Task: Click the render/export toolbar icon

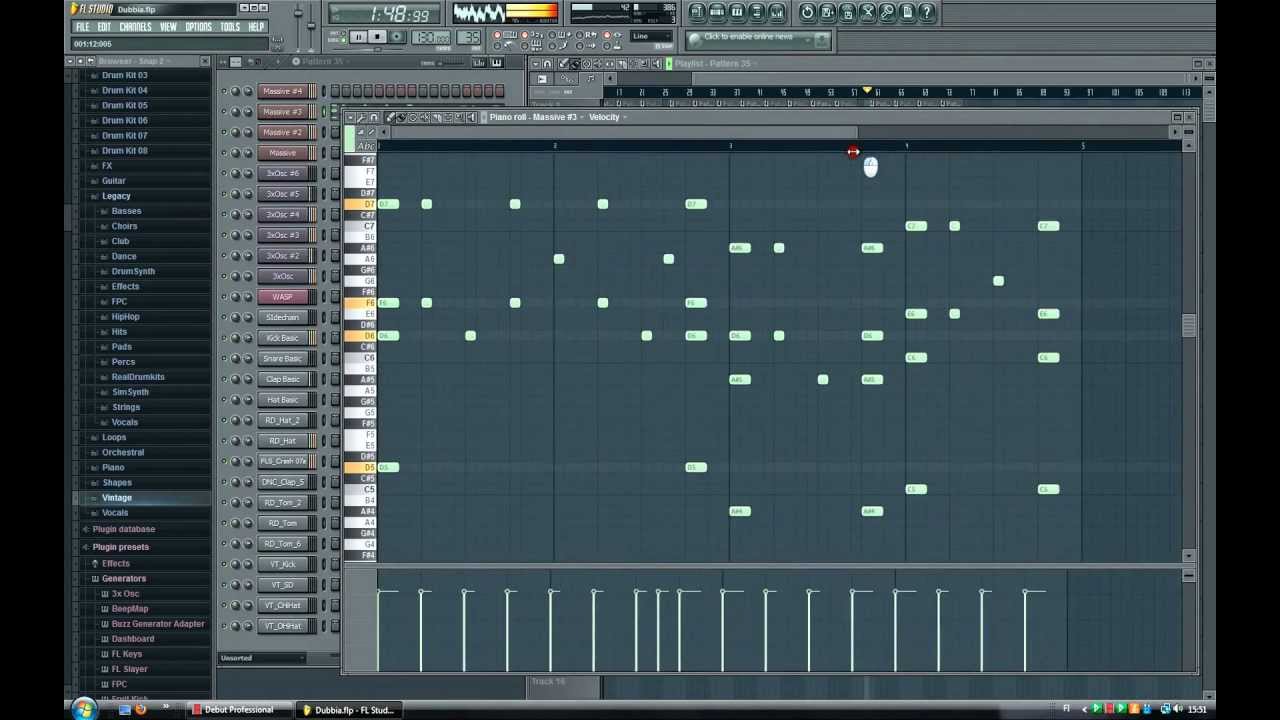Action: pyautogui.click(x=848, y=12)
